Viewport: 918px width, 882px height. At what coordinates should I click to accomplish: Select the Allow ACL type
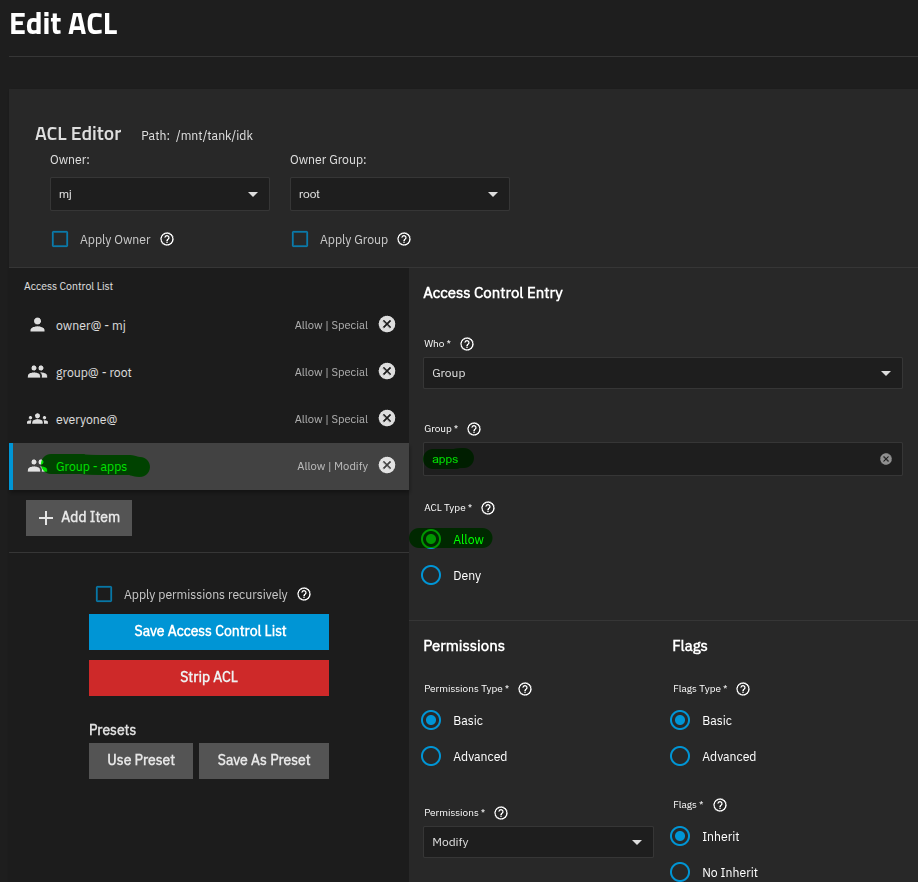click(x=431, y=539)
